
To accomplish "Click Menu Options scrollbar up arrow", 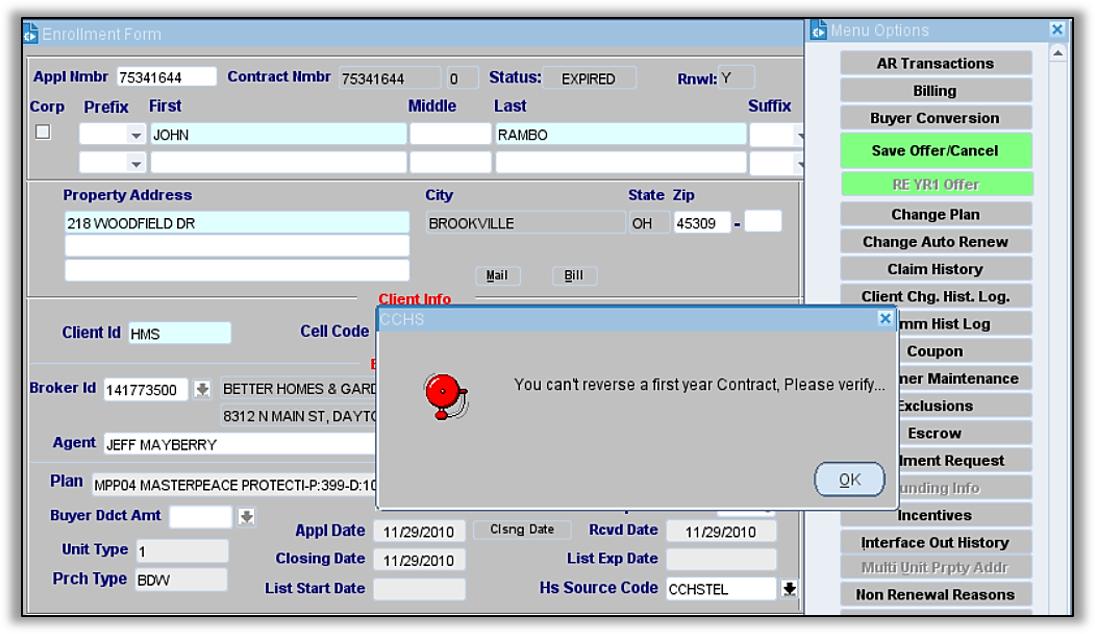I will [x=1058, y=52].
